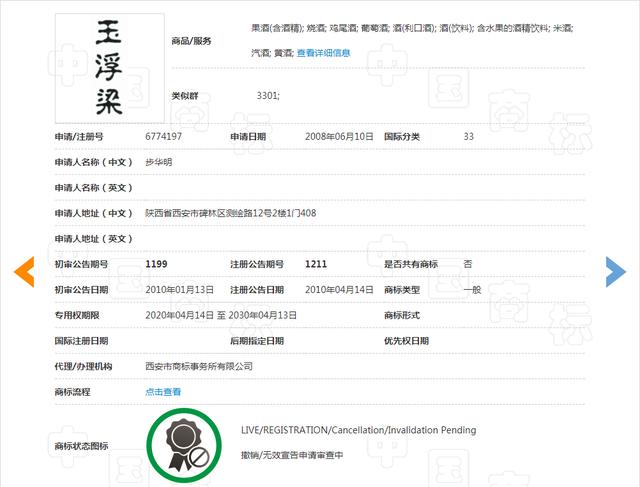Select applicant name 步华明
Image resolution: width=640 pixels, height=487 pixels.
coord(159,162)
